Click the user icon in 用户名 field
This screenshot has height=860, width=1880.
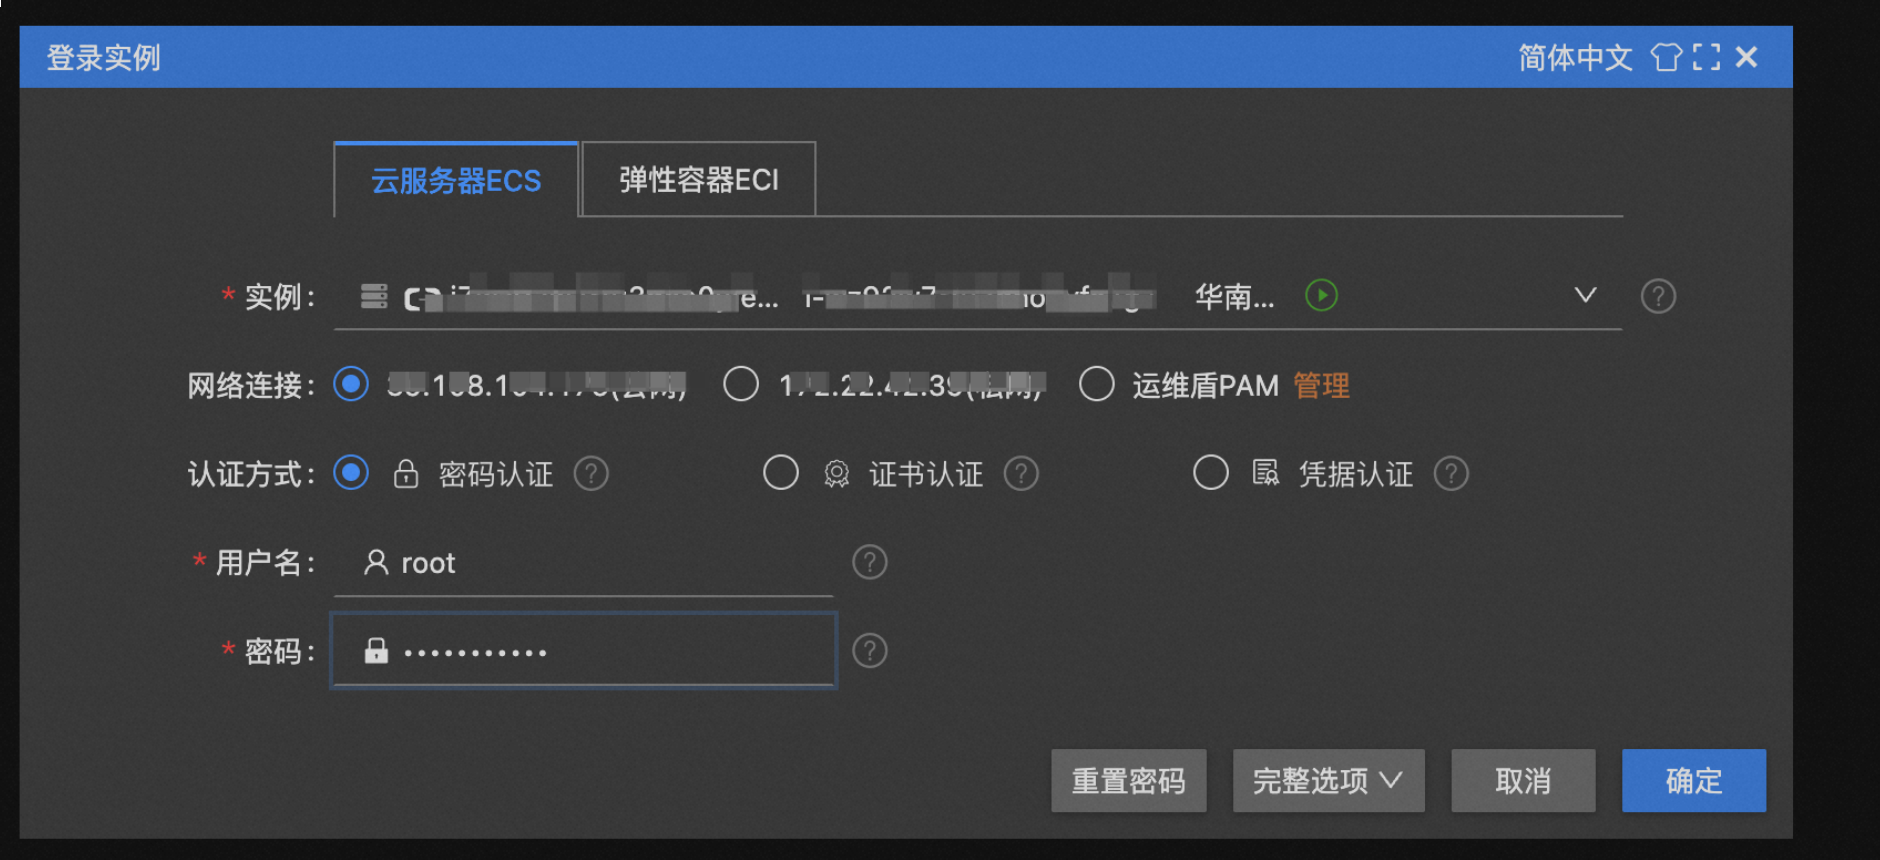[x=376, y=562]
